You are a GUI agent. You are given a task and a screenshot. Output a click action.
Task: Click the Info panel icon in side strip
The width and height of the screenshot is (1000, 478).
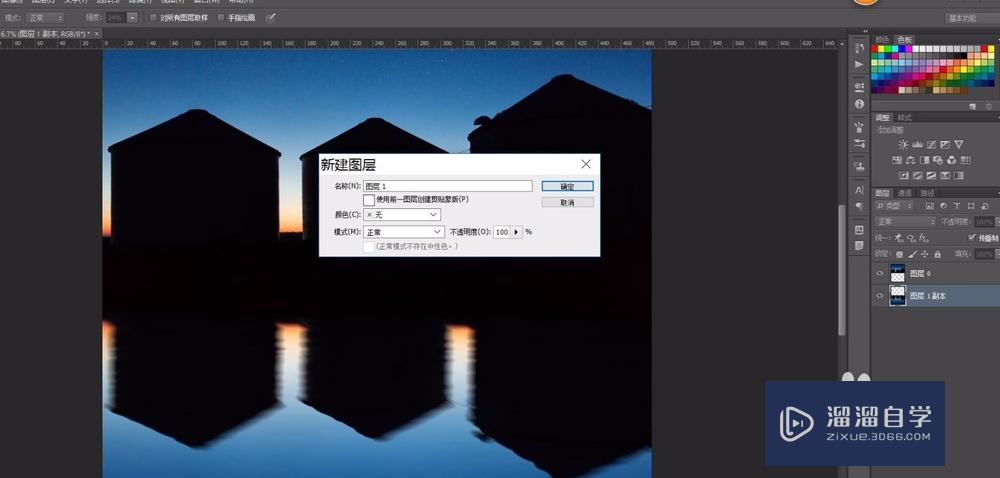pos(859,103)
